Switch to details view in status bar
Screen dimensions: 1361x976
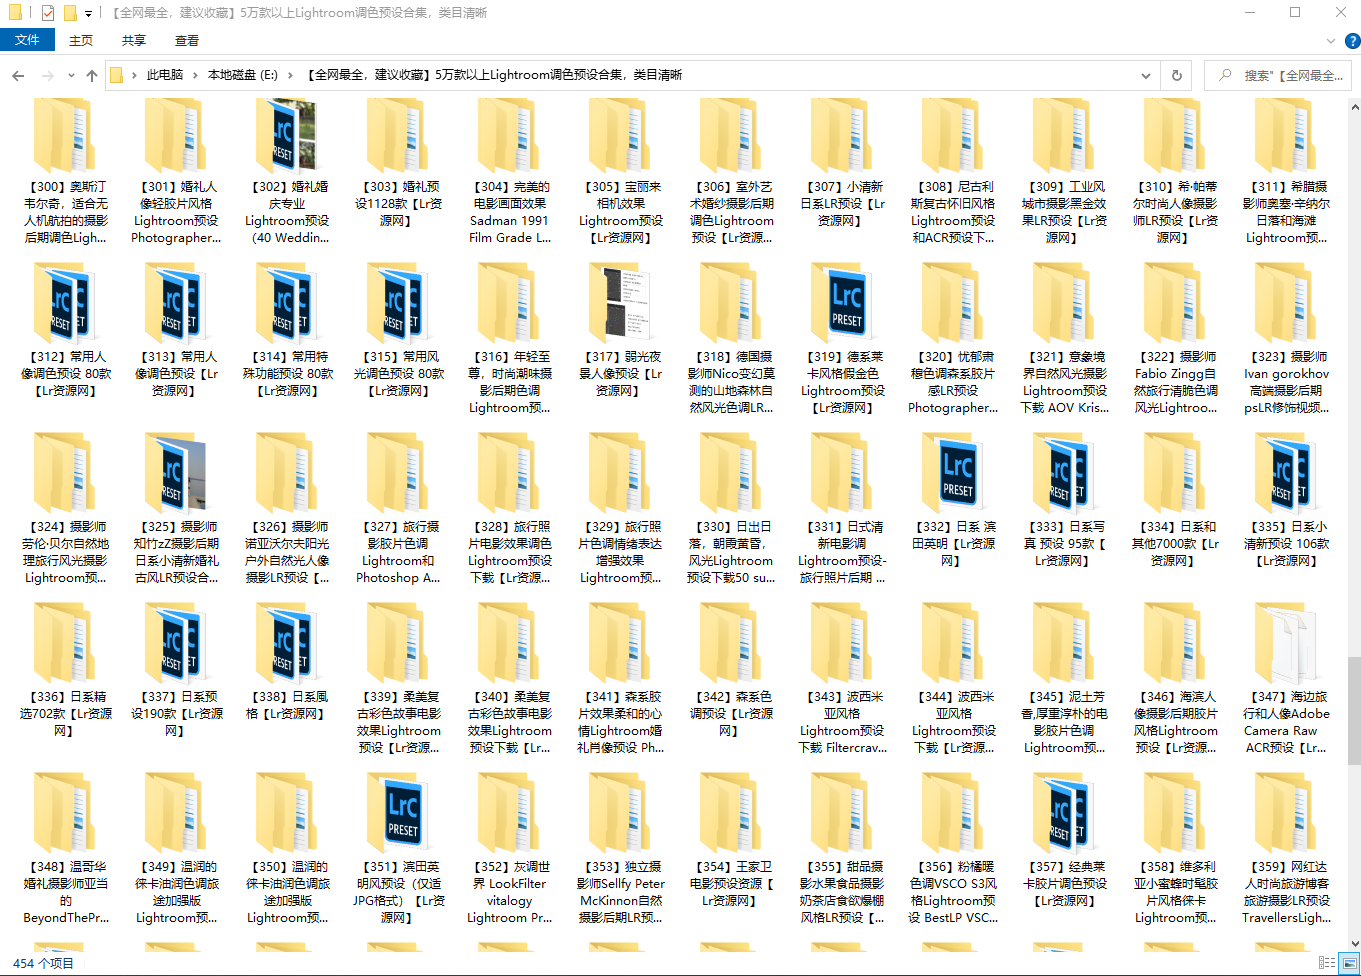pos(1326,963)
